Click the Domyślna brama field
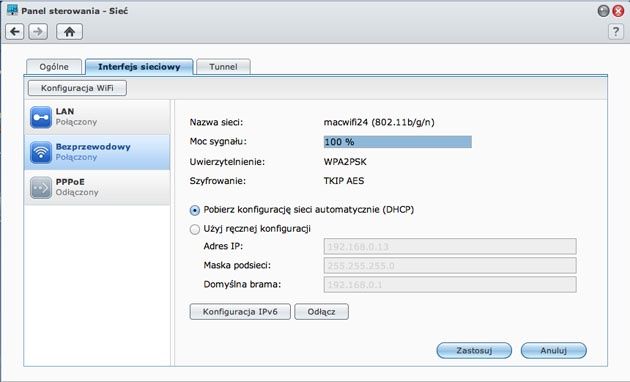This screenshot has width=630, height=382. click(x=450, y=284)
